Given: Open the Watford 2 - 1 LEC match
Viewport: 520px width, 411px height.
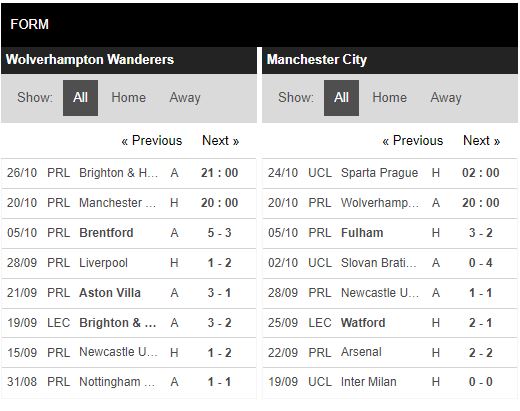Looking at the screenshot, I should point(390,323).
